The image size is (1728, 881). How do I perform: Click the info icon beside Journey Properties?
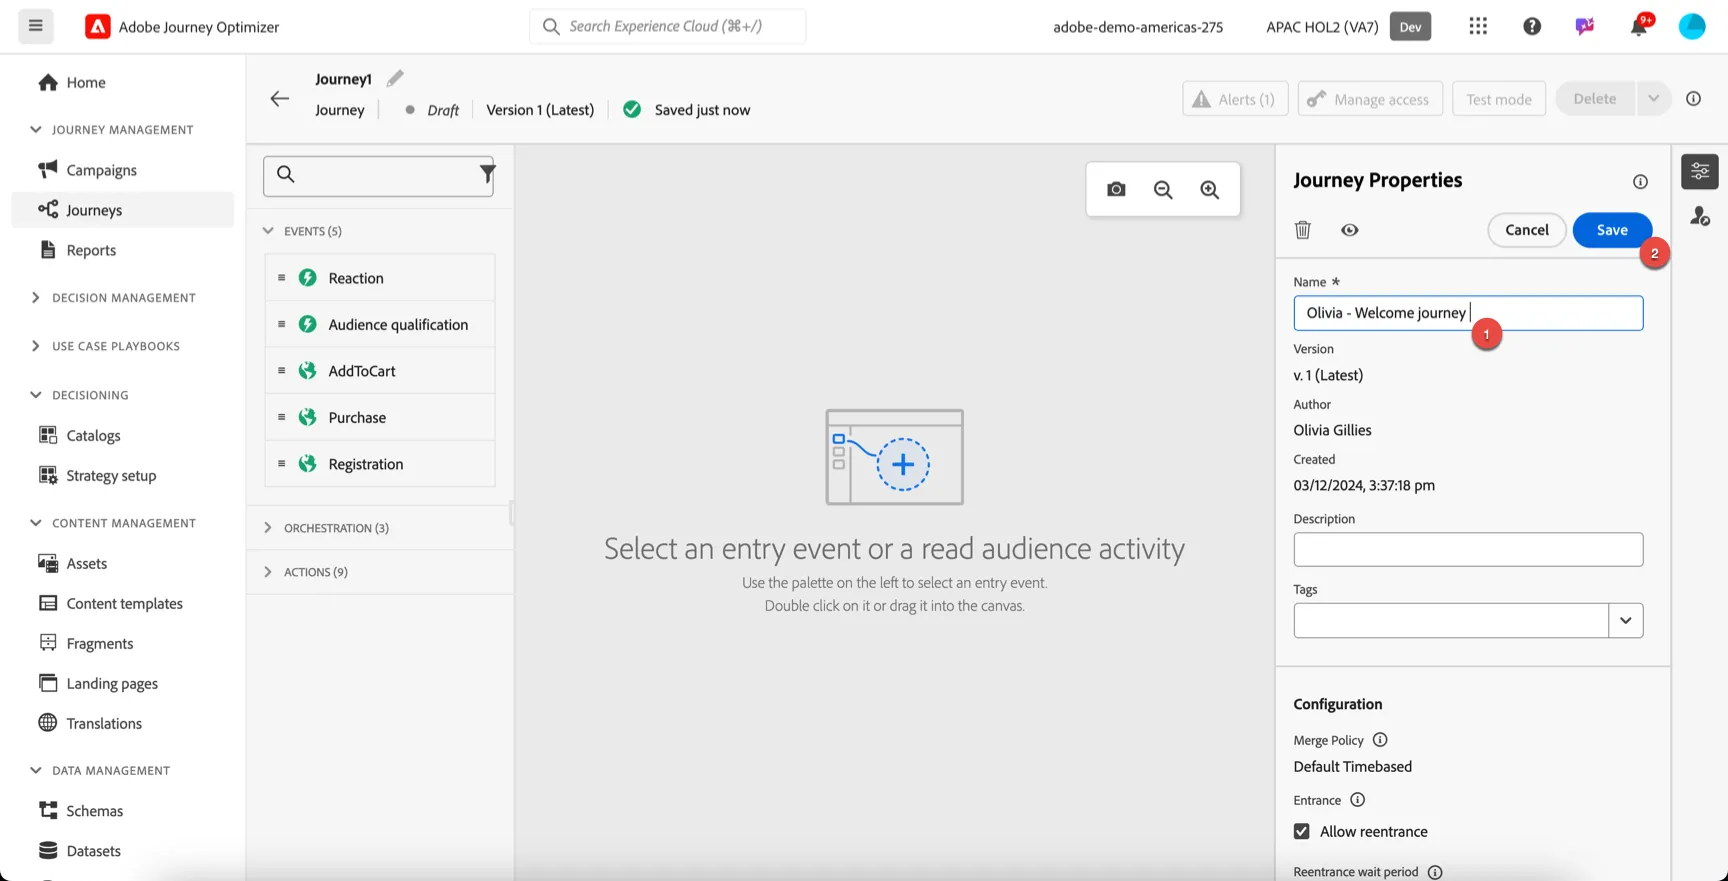coord(1640,181)
